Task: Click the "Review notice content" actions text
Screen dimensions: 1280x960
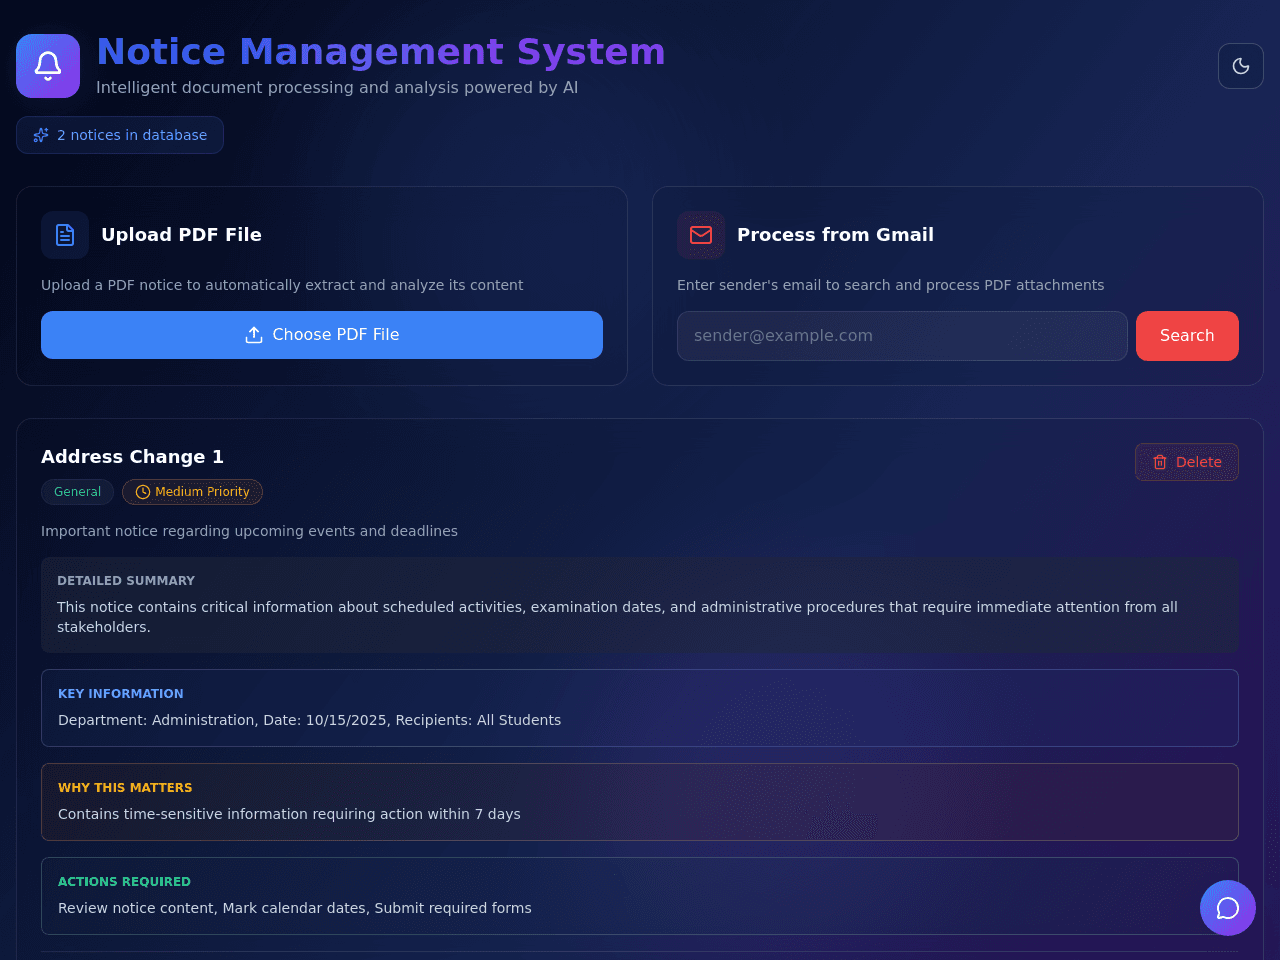Action: [295, 908]
